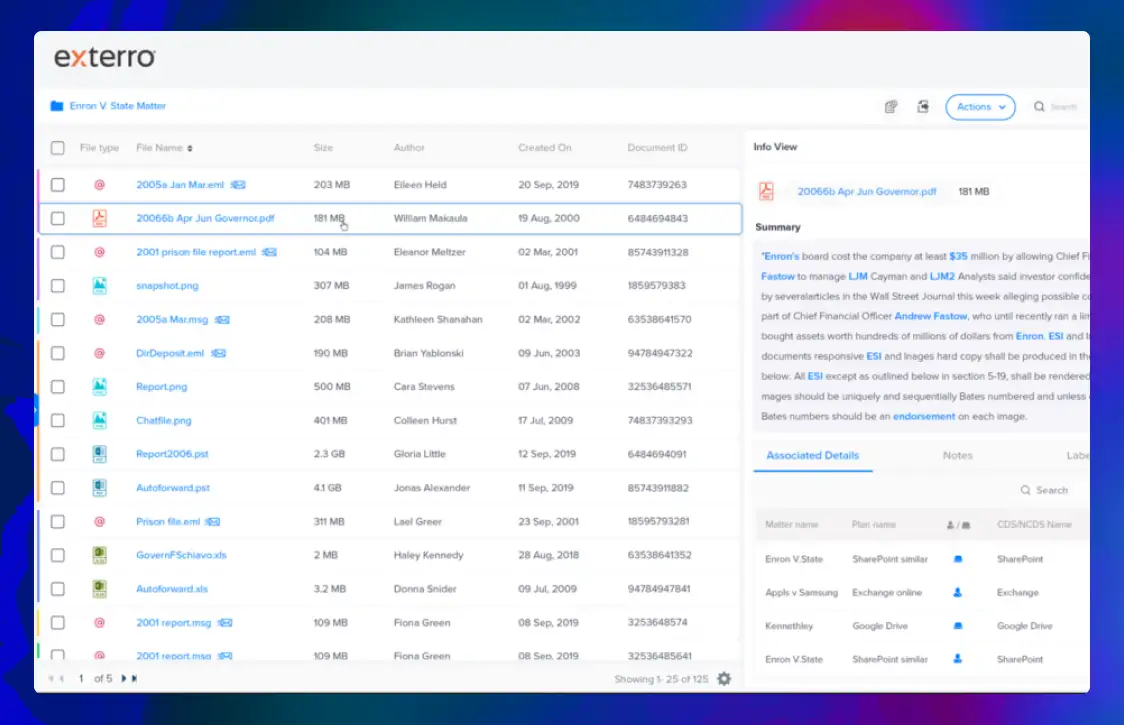Go to the next page arrow

click(x=123, y=678)
